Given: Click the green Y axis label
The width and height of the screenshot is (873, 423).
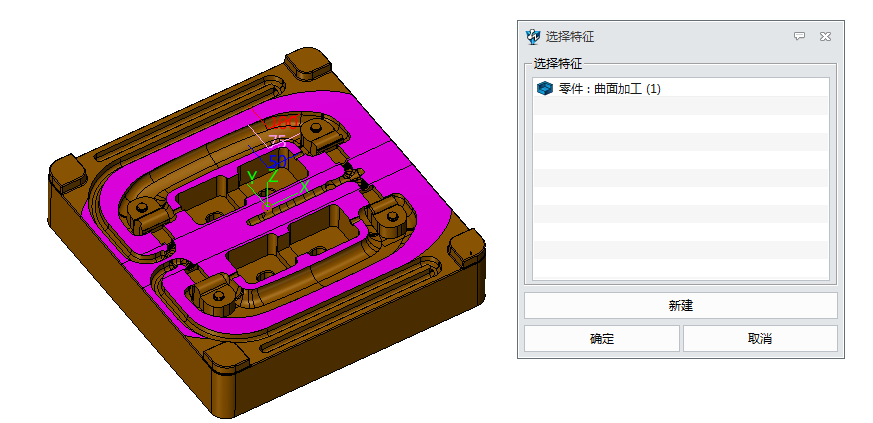Looking at the screenshot, I should click(x=252, y=177).
